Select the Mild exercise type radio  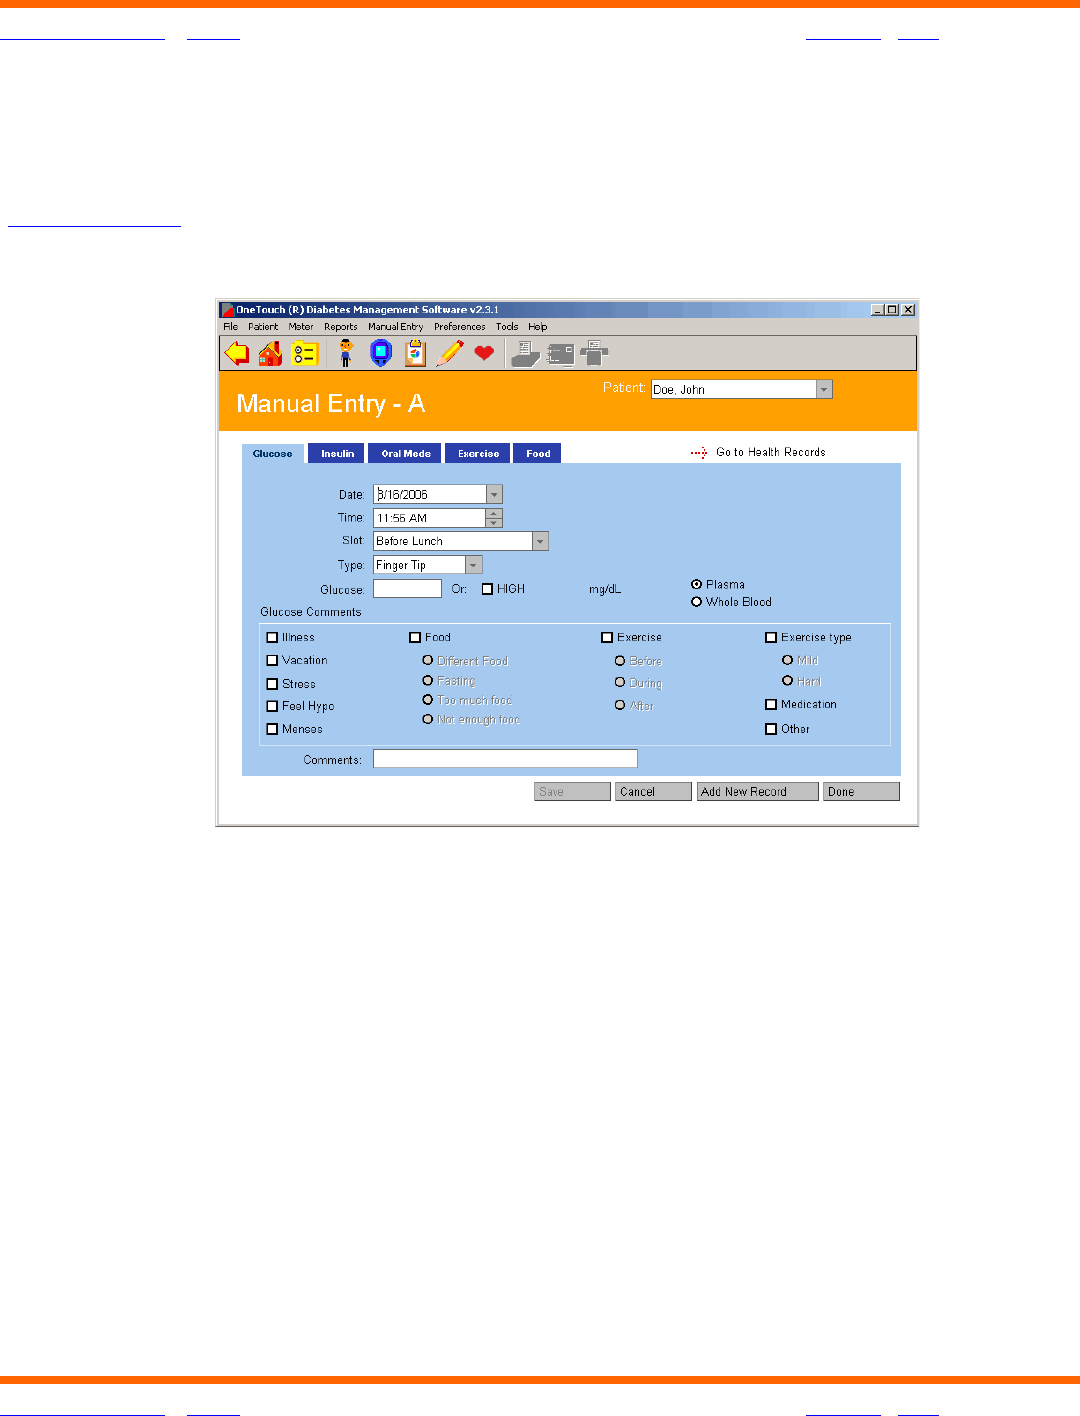[x=788, y=660]
